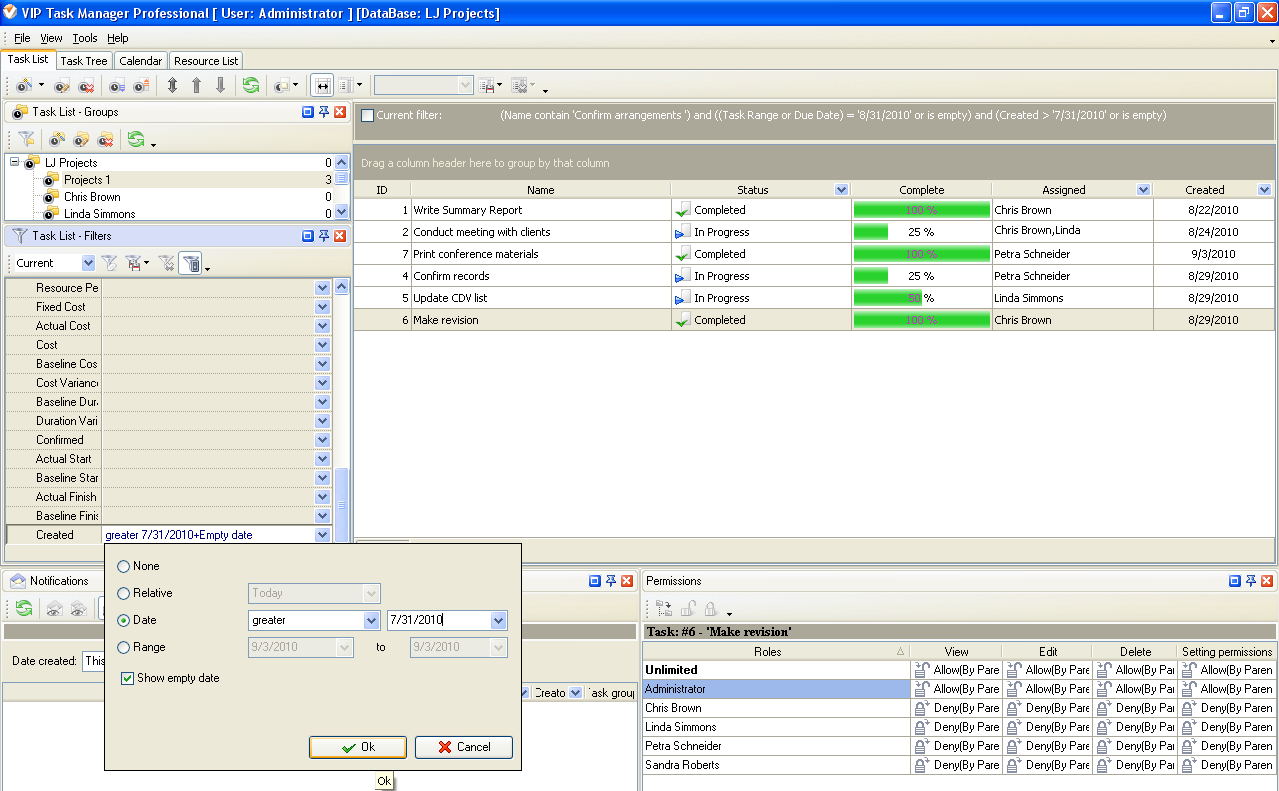Open the Status column filter dropdown
This screenshot has height=791, width=1279.
pos(840,190)
